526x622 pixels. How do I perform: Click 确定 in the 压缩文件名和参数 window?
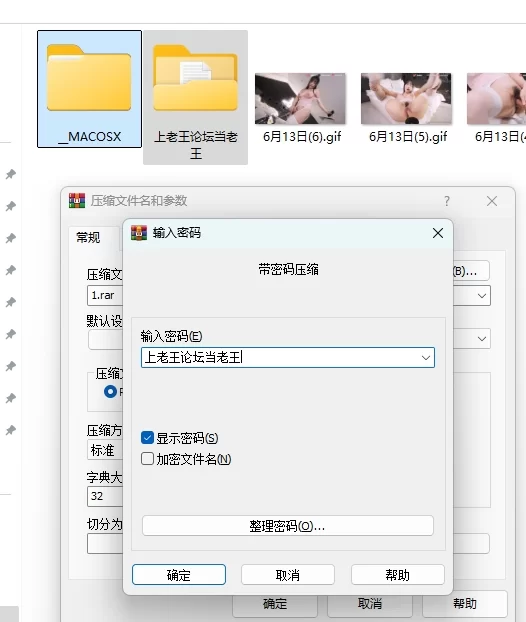(275, 606)
